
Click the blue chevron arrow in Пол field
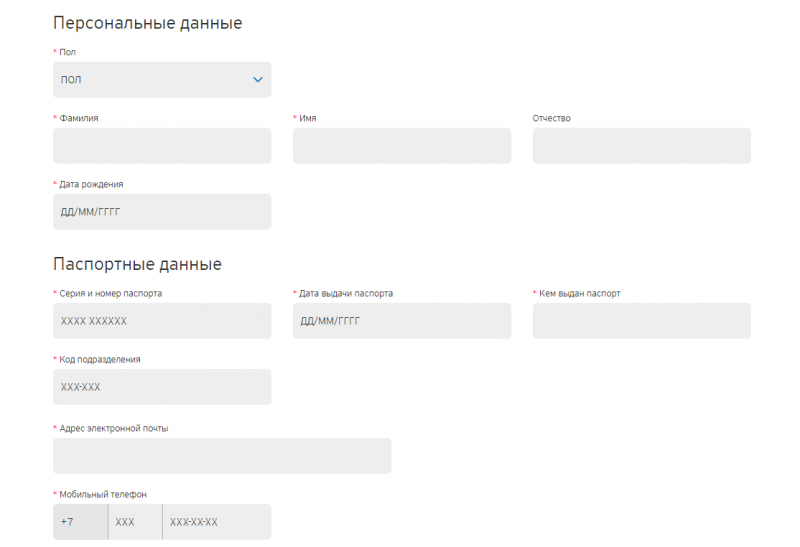(258, 80)
